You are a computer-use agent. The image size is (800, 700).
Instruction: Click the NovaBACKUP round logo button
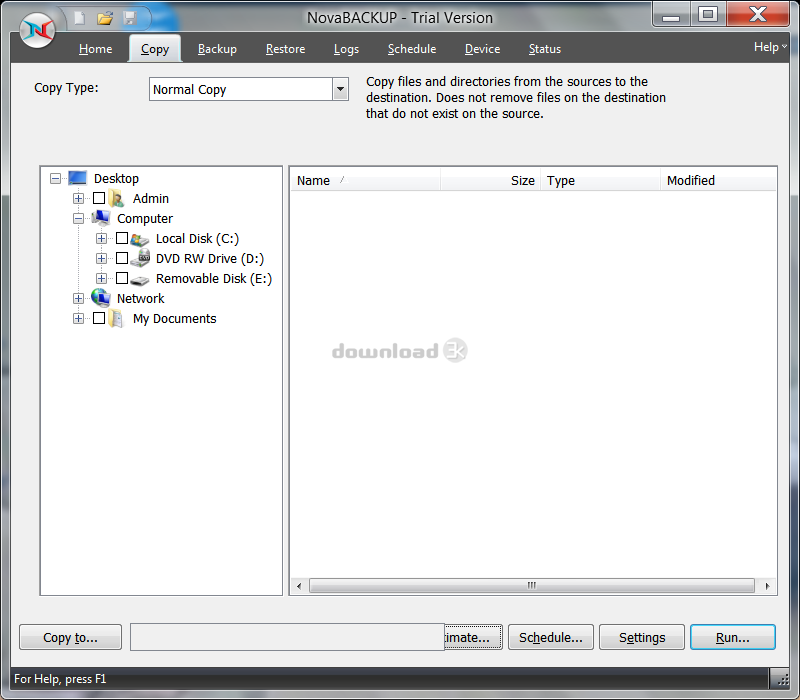pos(37,30)
